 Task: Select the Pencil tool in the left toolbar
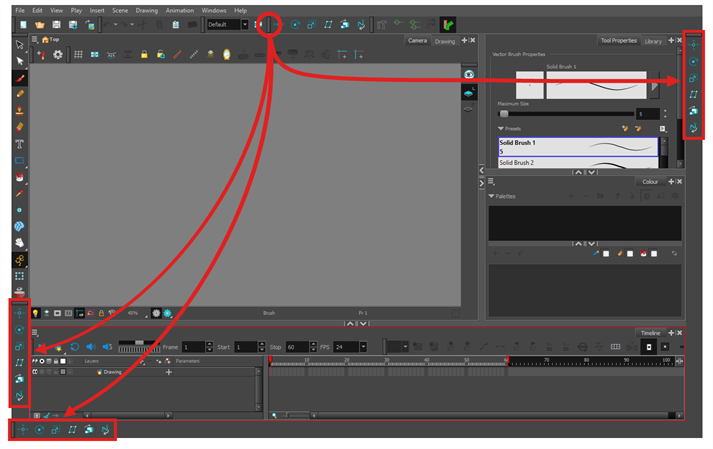tap(19, 93)
